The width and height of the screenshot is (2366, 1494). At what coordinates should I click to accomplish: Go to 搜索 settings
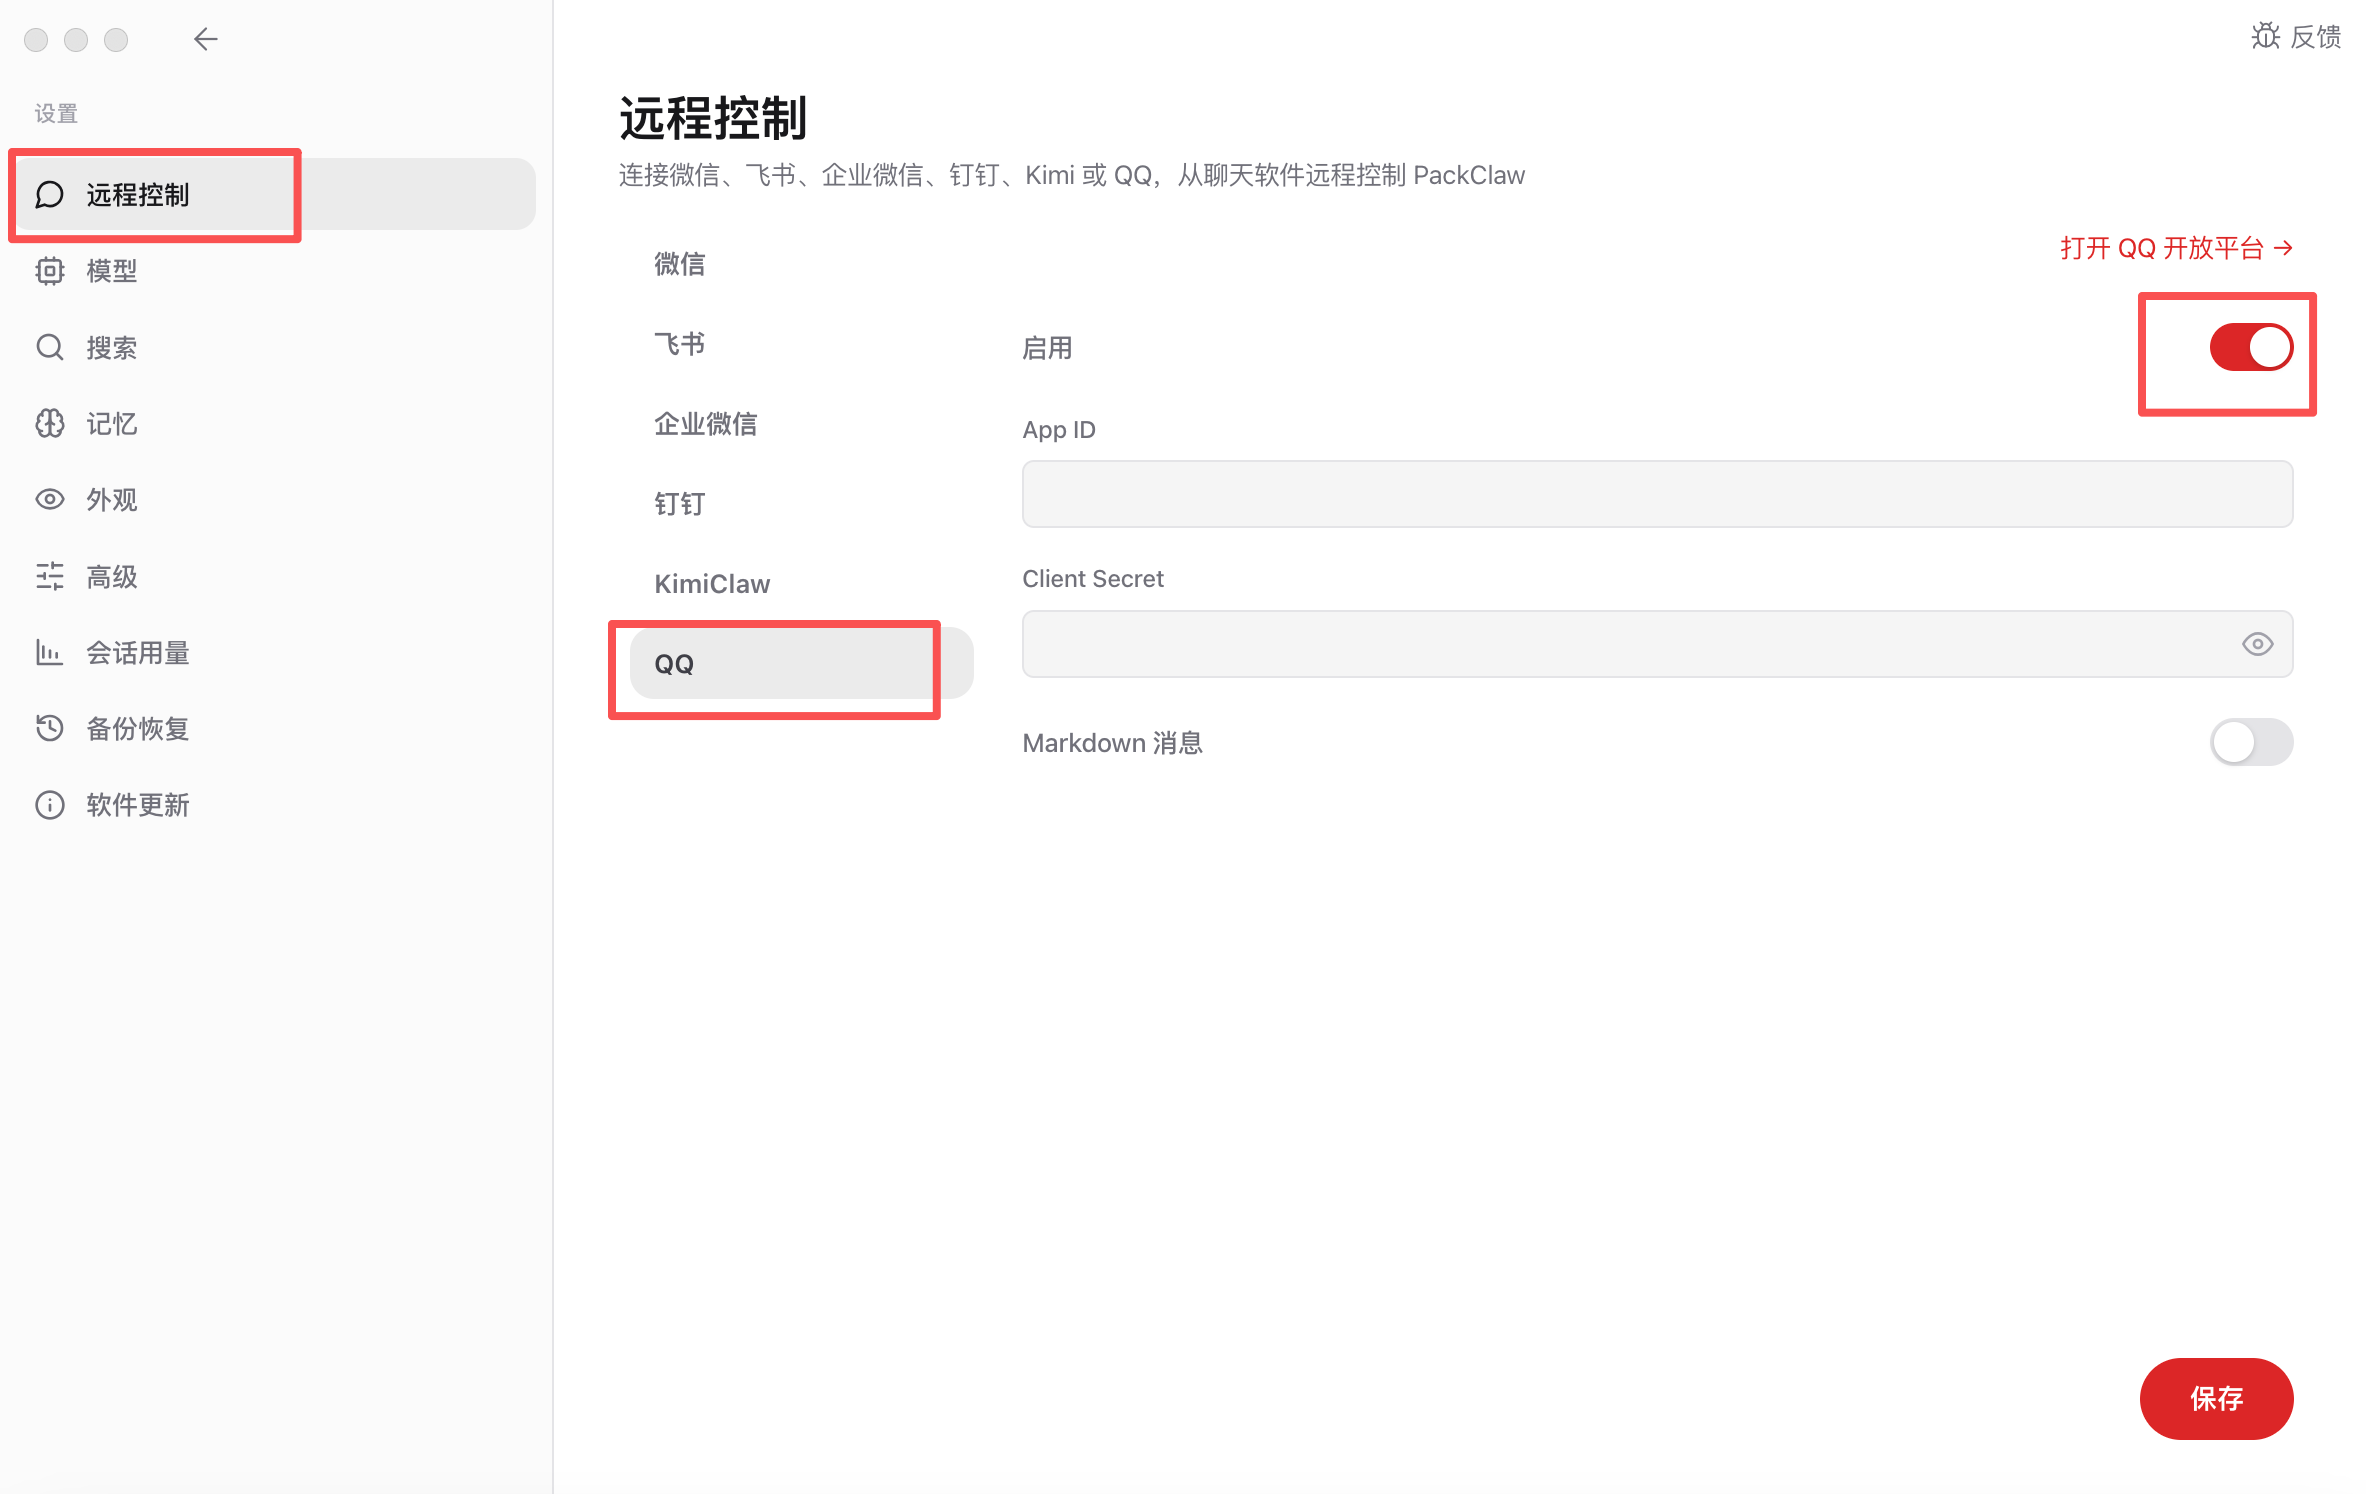coord(276,347)
